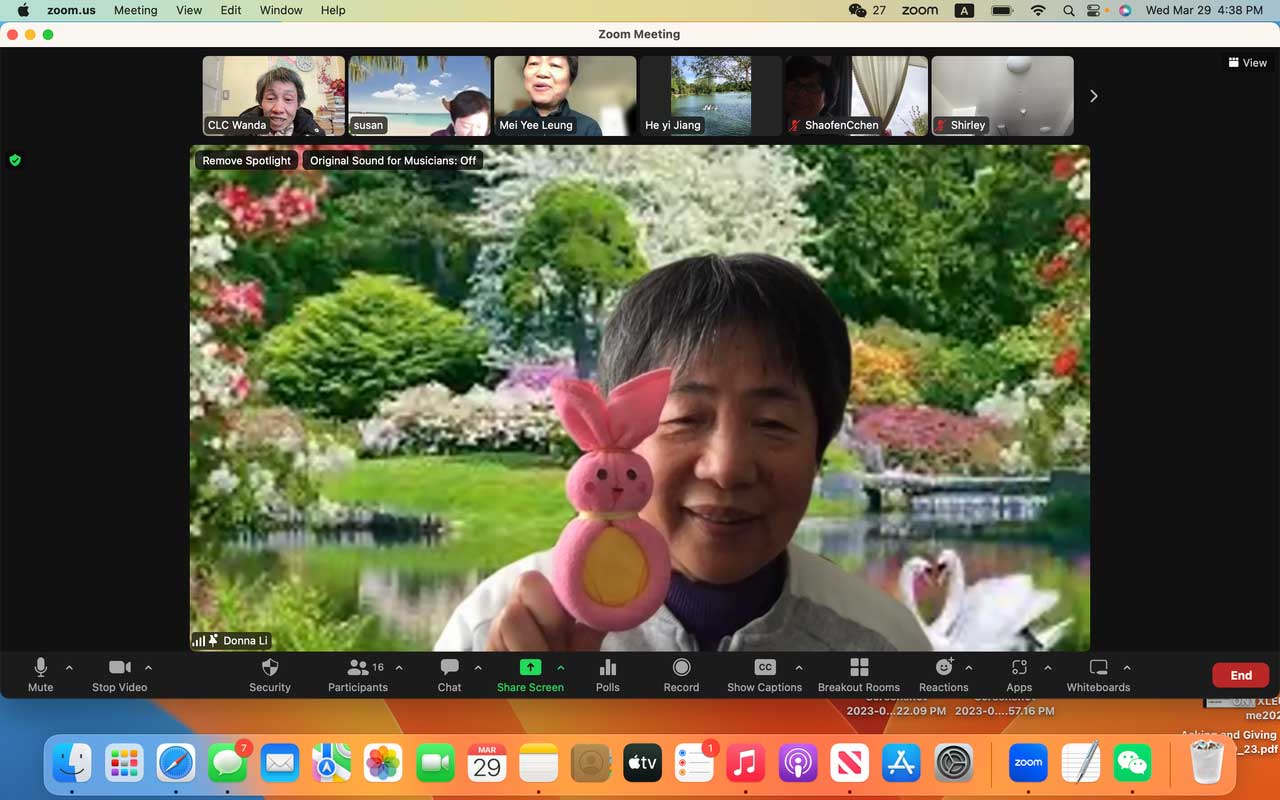Start recording with the Record icon

[x=681, y=668]
